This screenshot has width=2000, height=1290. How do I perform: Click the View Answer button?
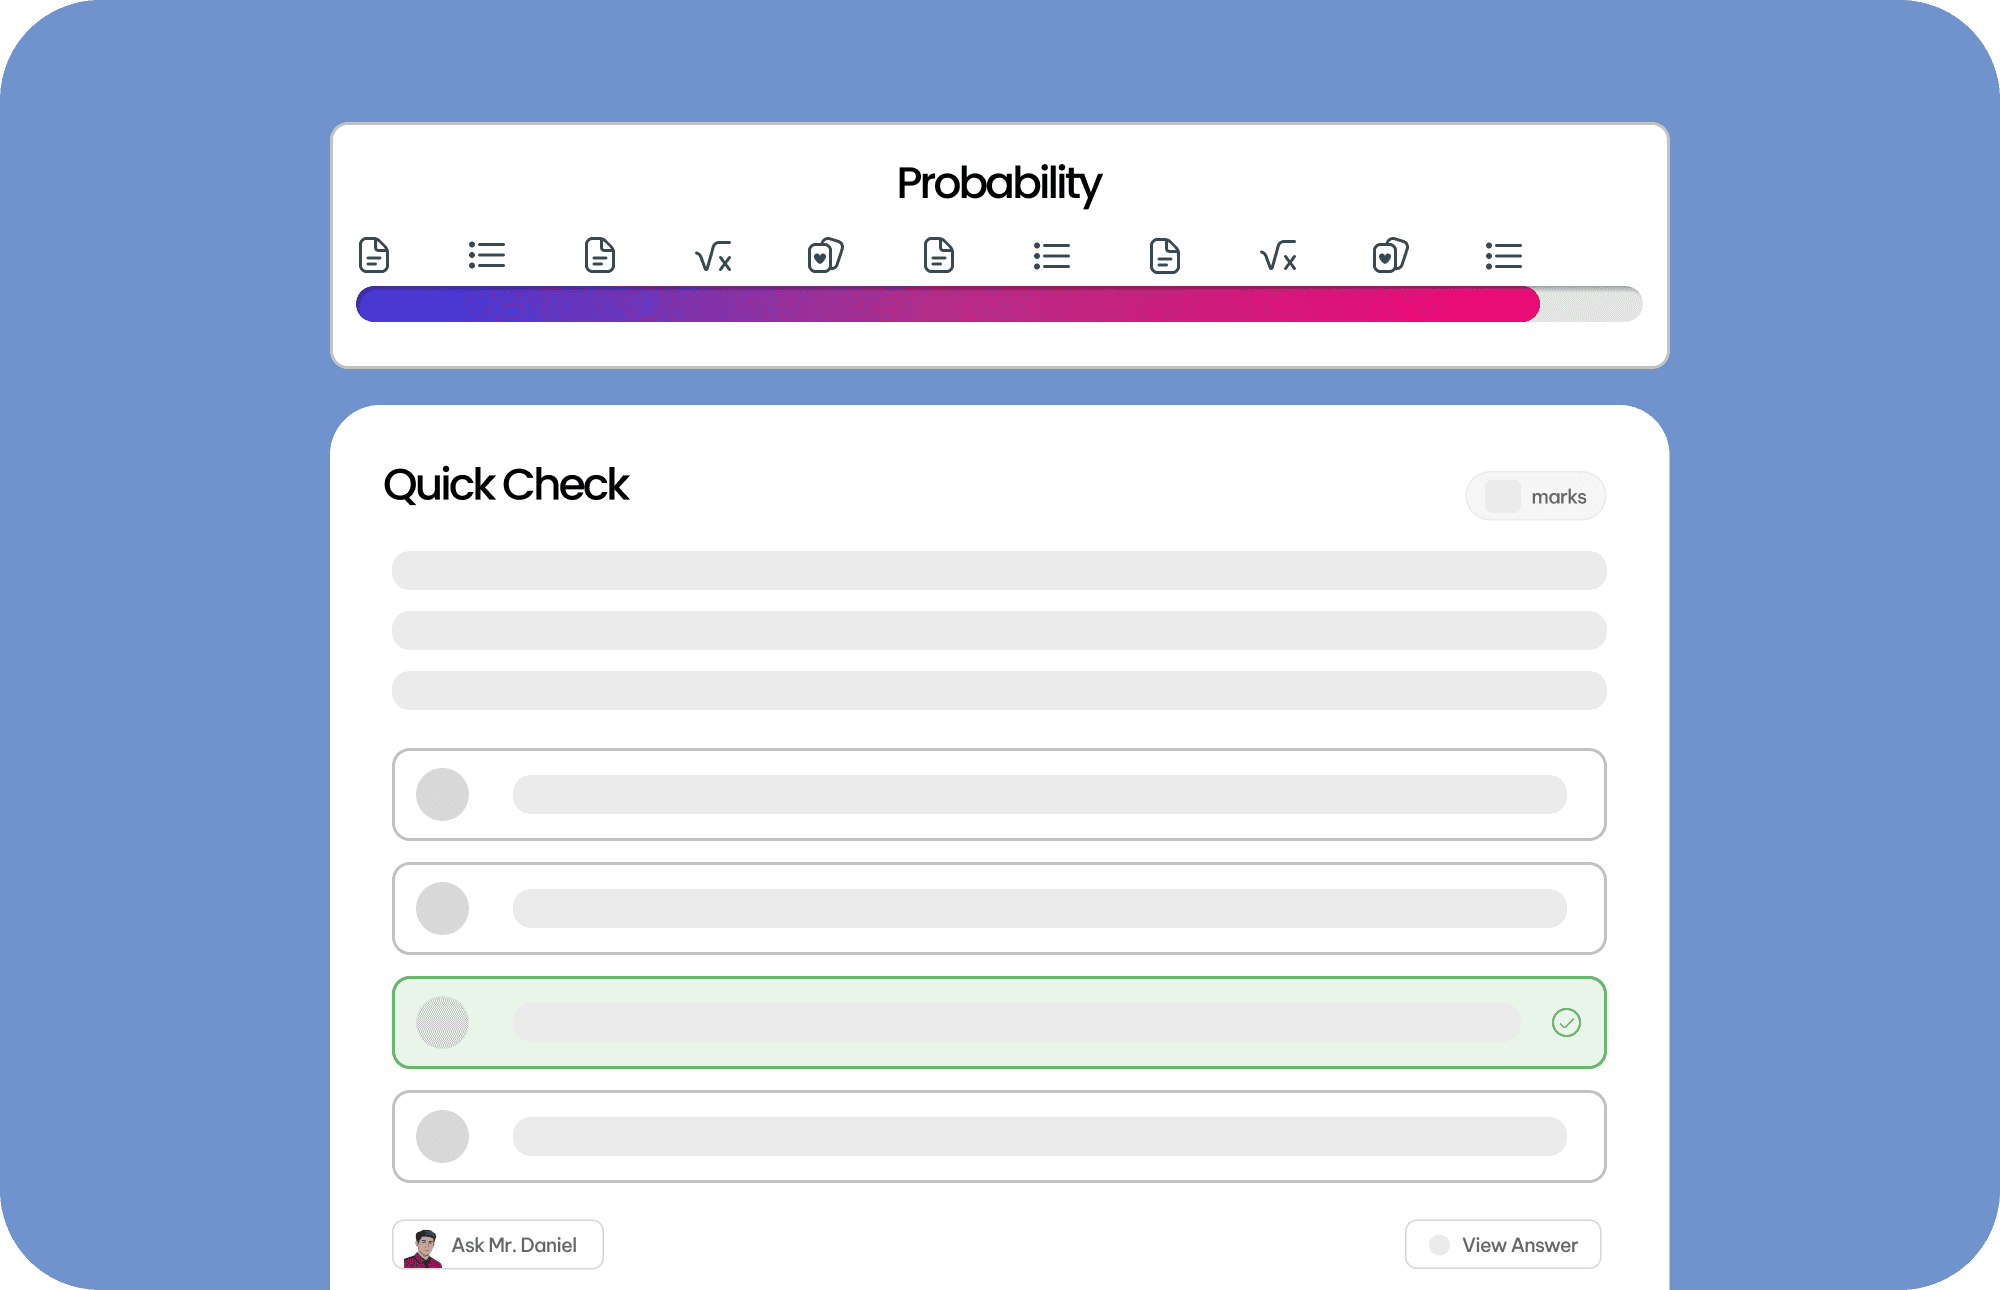(x=1502, y=1244)
